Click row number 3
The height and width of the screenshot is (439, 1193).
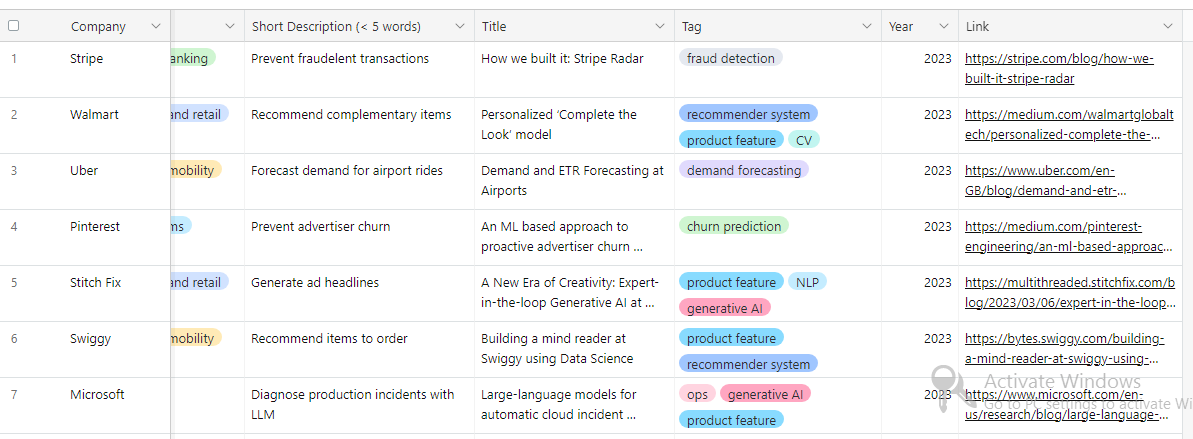coord(14,170)
